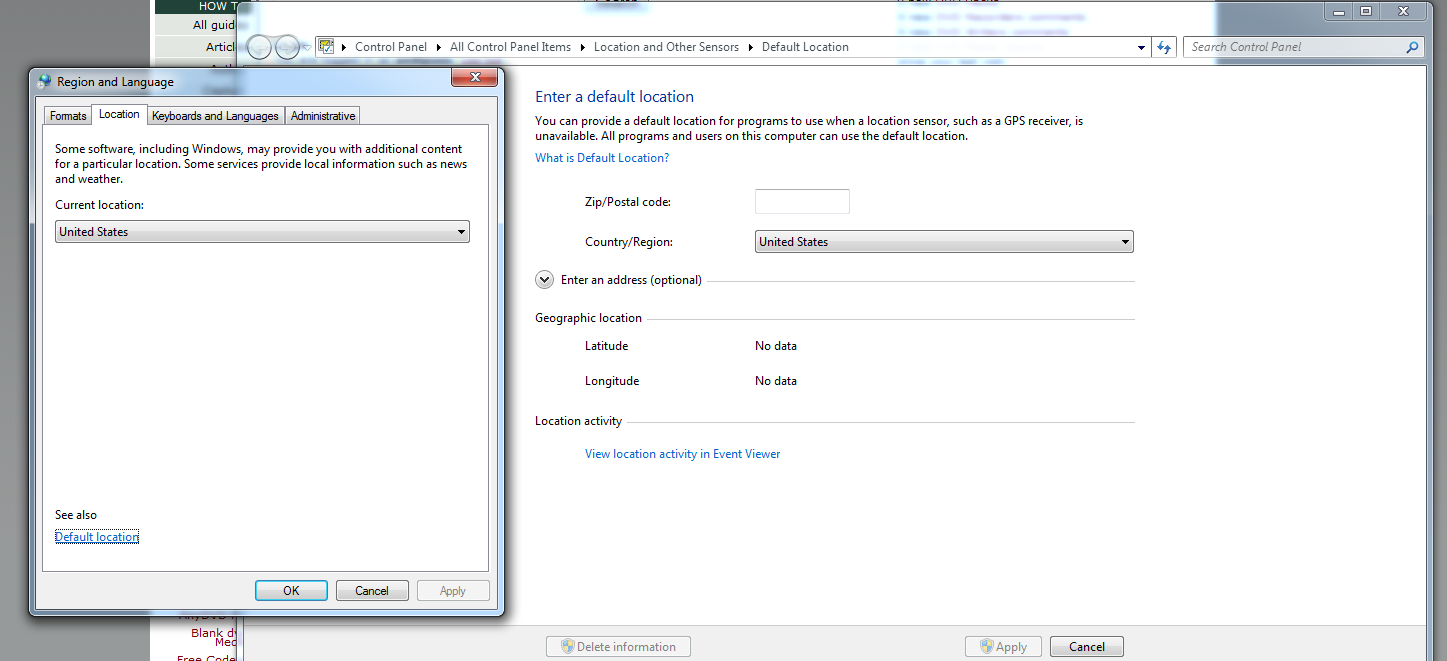Image resolution: width=1447 pixels, height=661 pixels.
Task: Click the Zip/Postal code input field
Action: 802,201
